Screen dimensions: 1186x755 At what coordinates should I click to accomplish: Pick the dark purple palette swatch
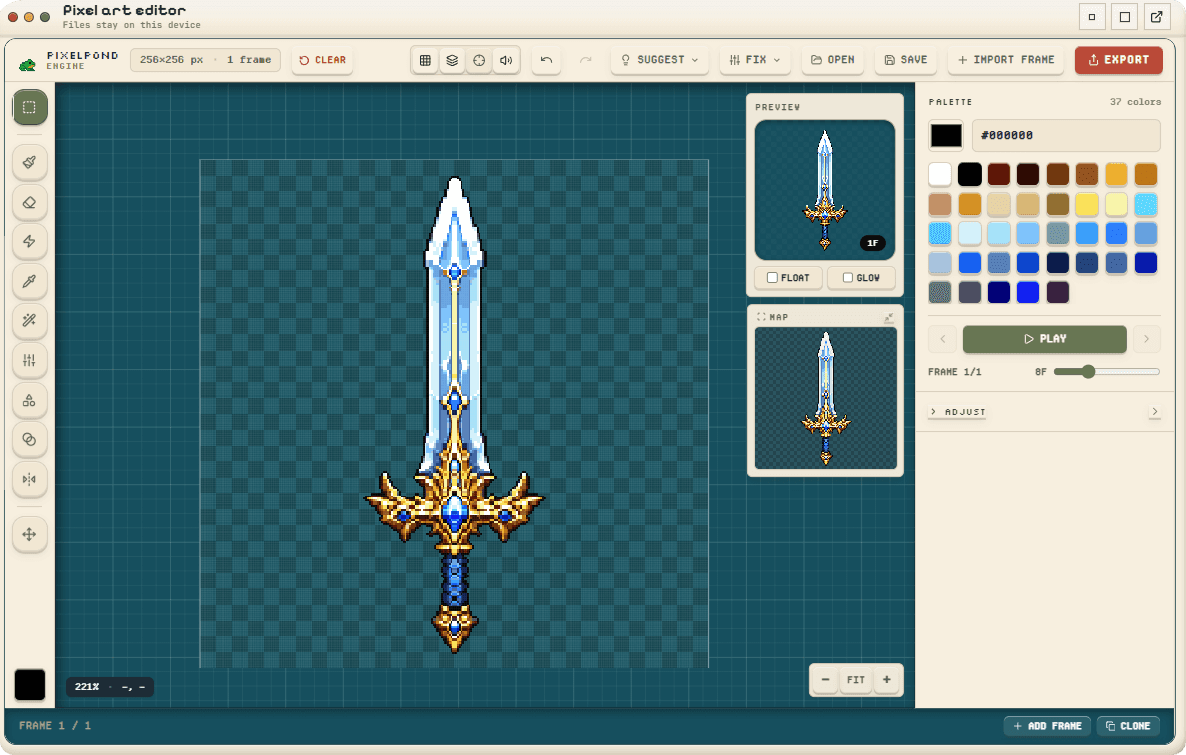pos(1057,292)
